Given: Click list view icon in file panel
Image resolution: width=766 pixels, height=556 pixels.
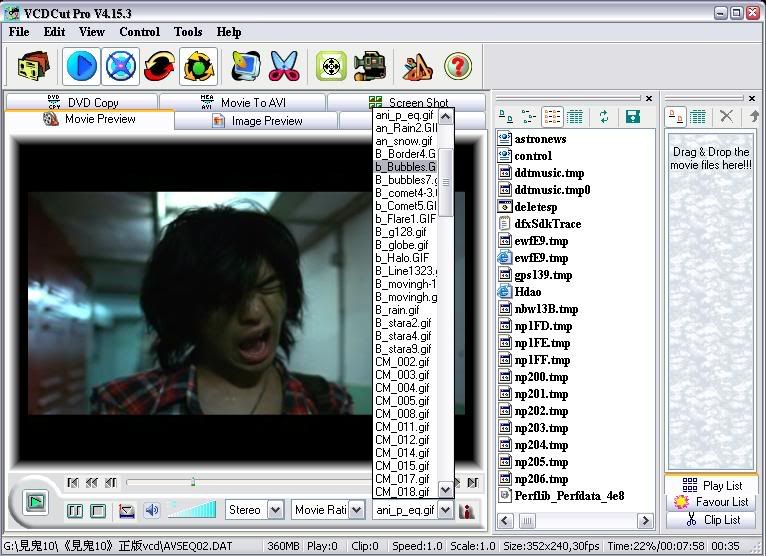Looking at the screenshot, I should (x=552, y=117).
